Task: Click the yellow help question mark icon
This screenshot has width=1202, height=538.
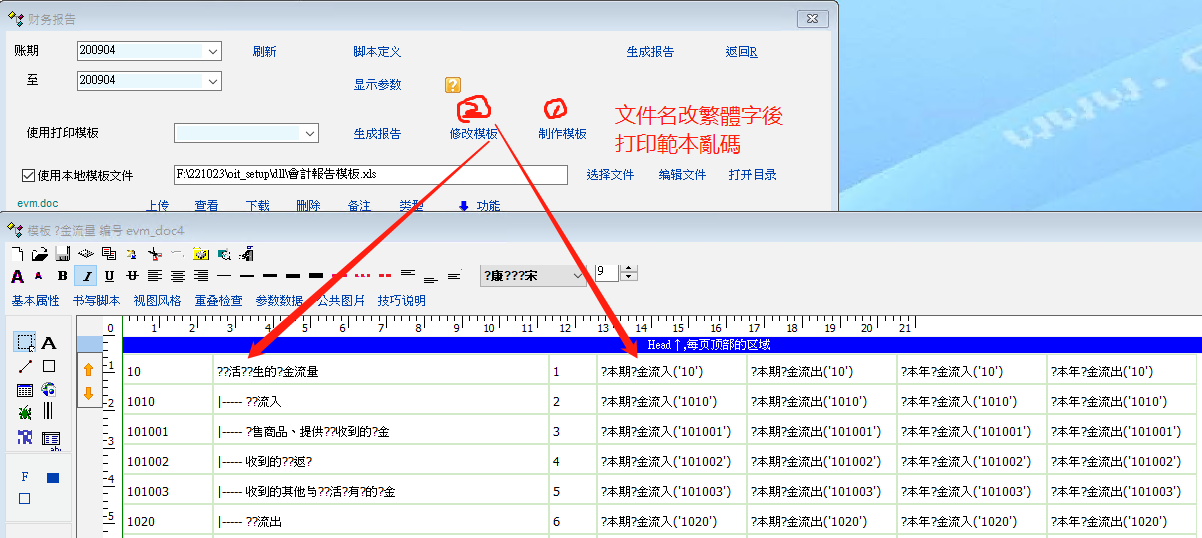Action: [453, 85]
